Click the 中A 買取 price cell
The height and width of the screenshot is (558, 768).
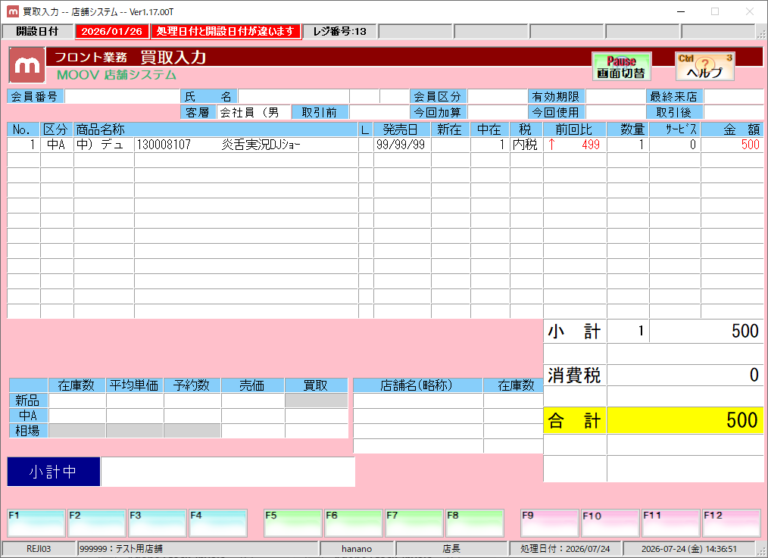click(316, 415)
